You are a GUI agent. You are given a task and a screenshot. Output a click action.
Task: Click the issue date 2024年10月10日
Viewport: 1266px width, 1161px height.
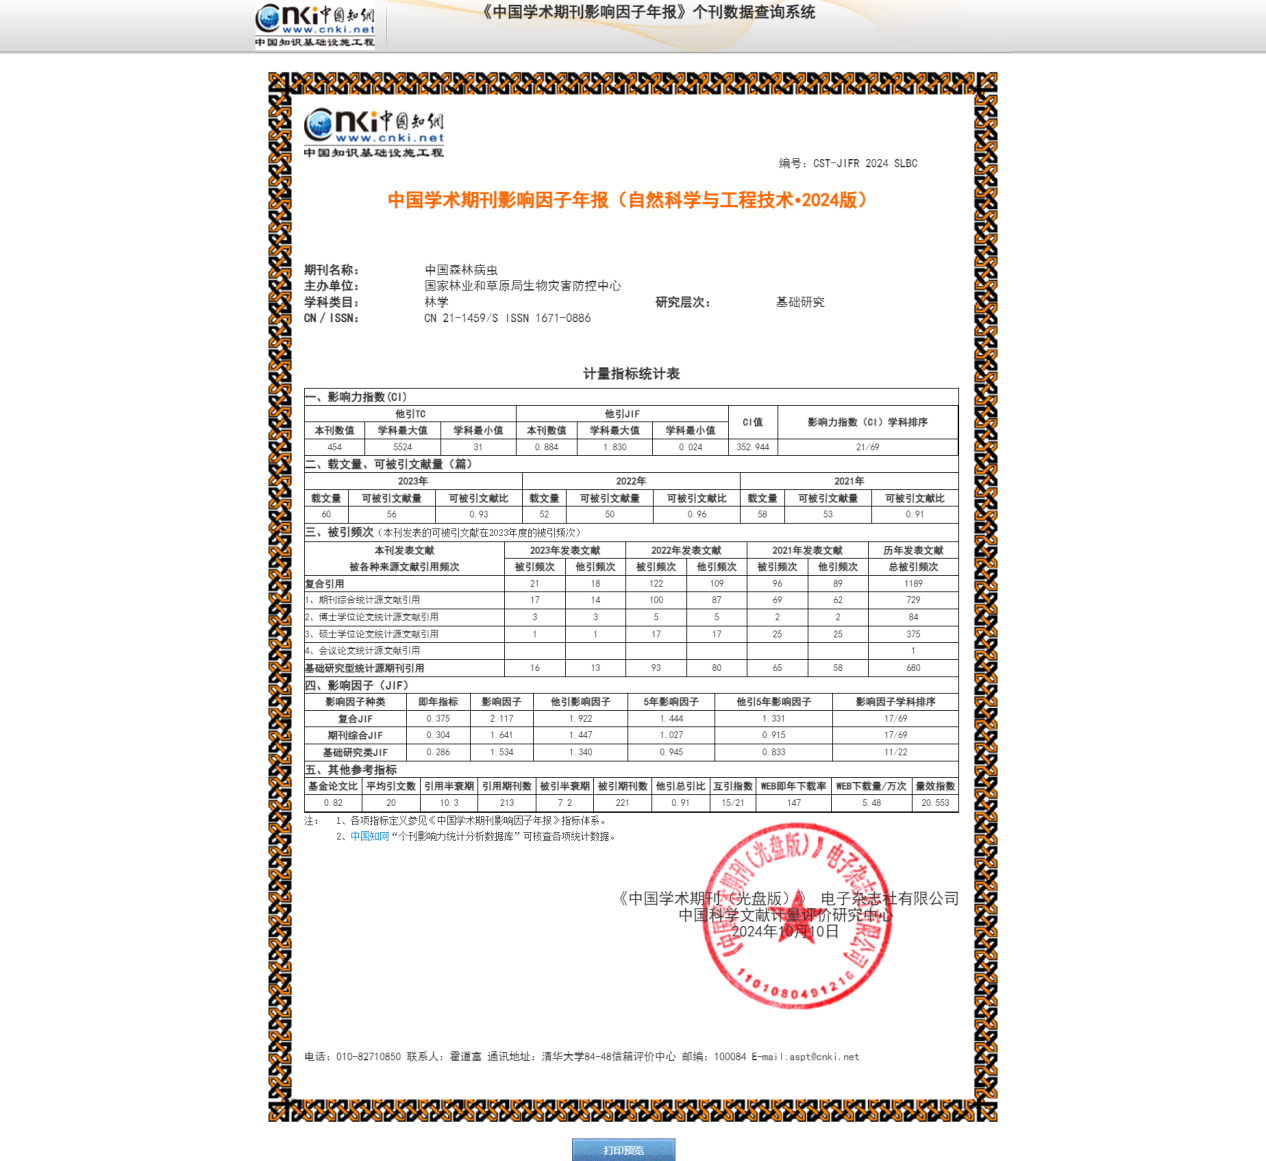tap(785, 931)
